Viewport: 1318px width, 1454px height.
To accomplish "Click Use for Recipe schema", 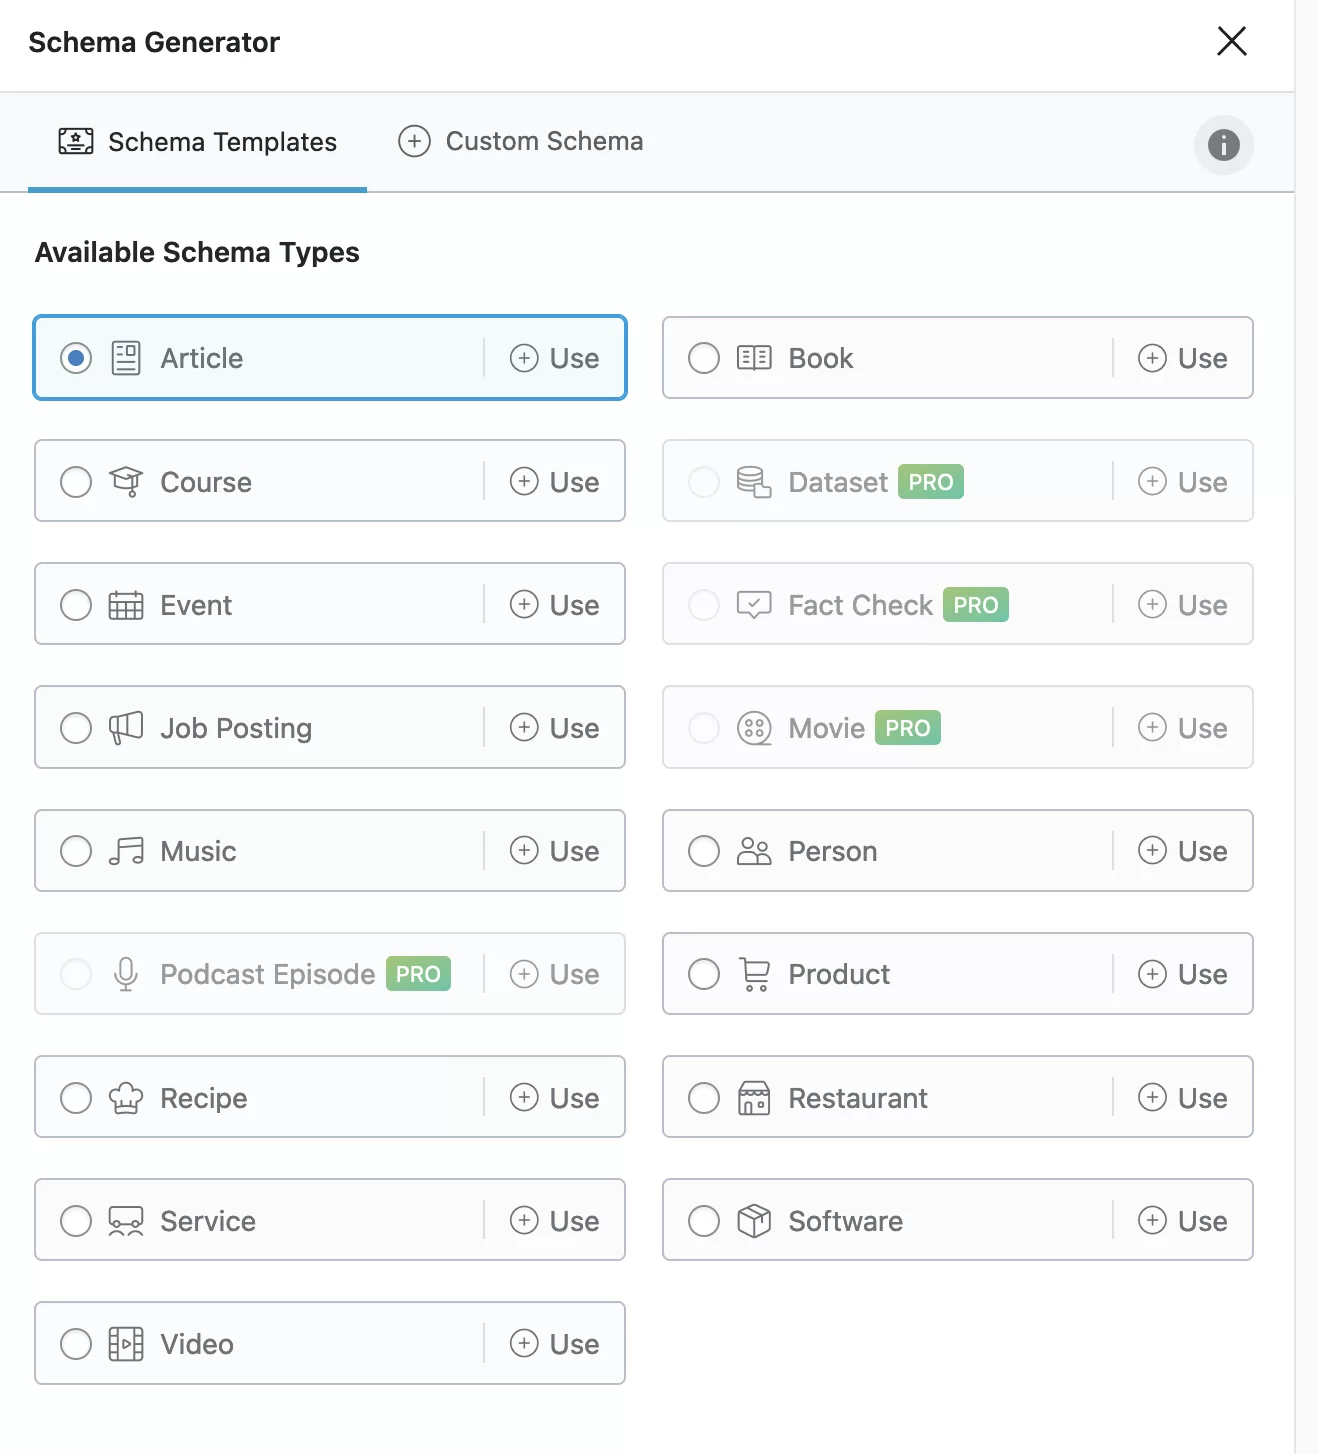I will [555, 1098].
